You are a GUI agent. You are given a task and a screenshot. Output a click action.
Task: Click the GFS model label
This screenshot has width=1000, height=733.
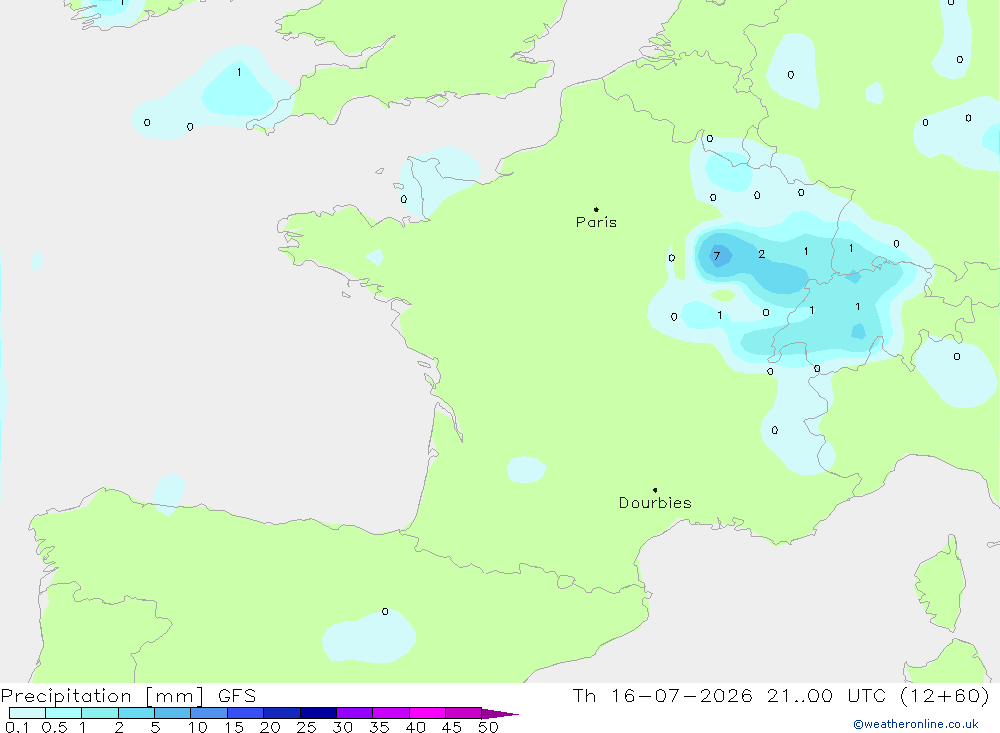237,696
